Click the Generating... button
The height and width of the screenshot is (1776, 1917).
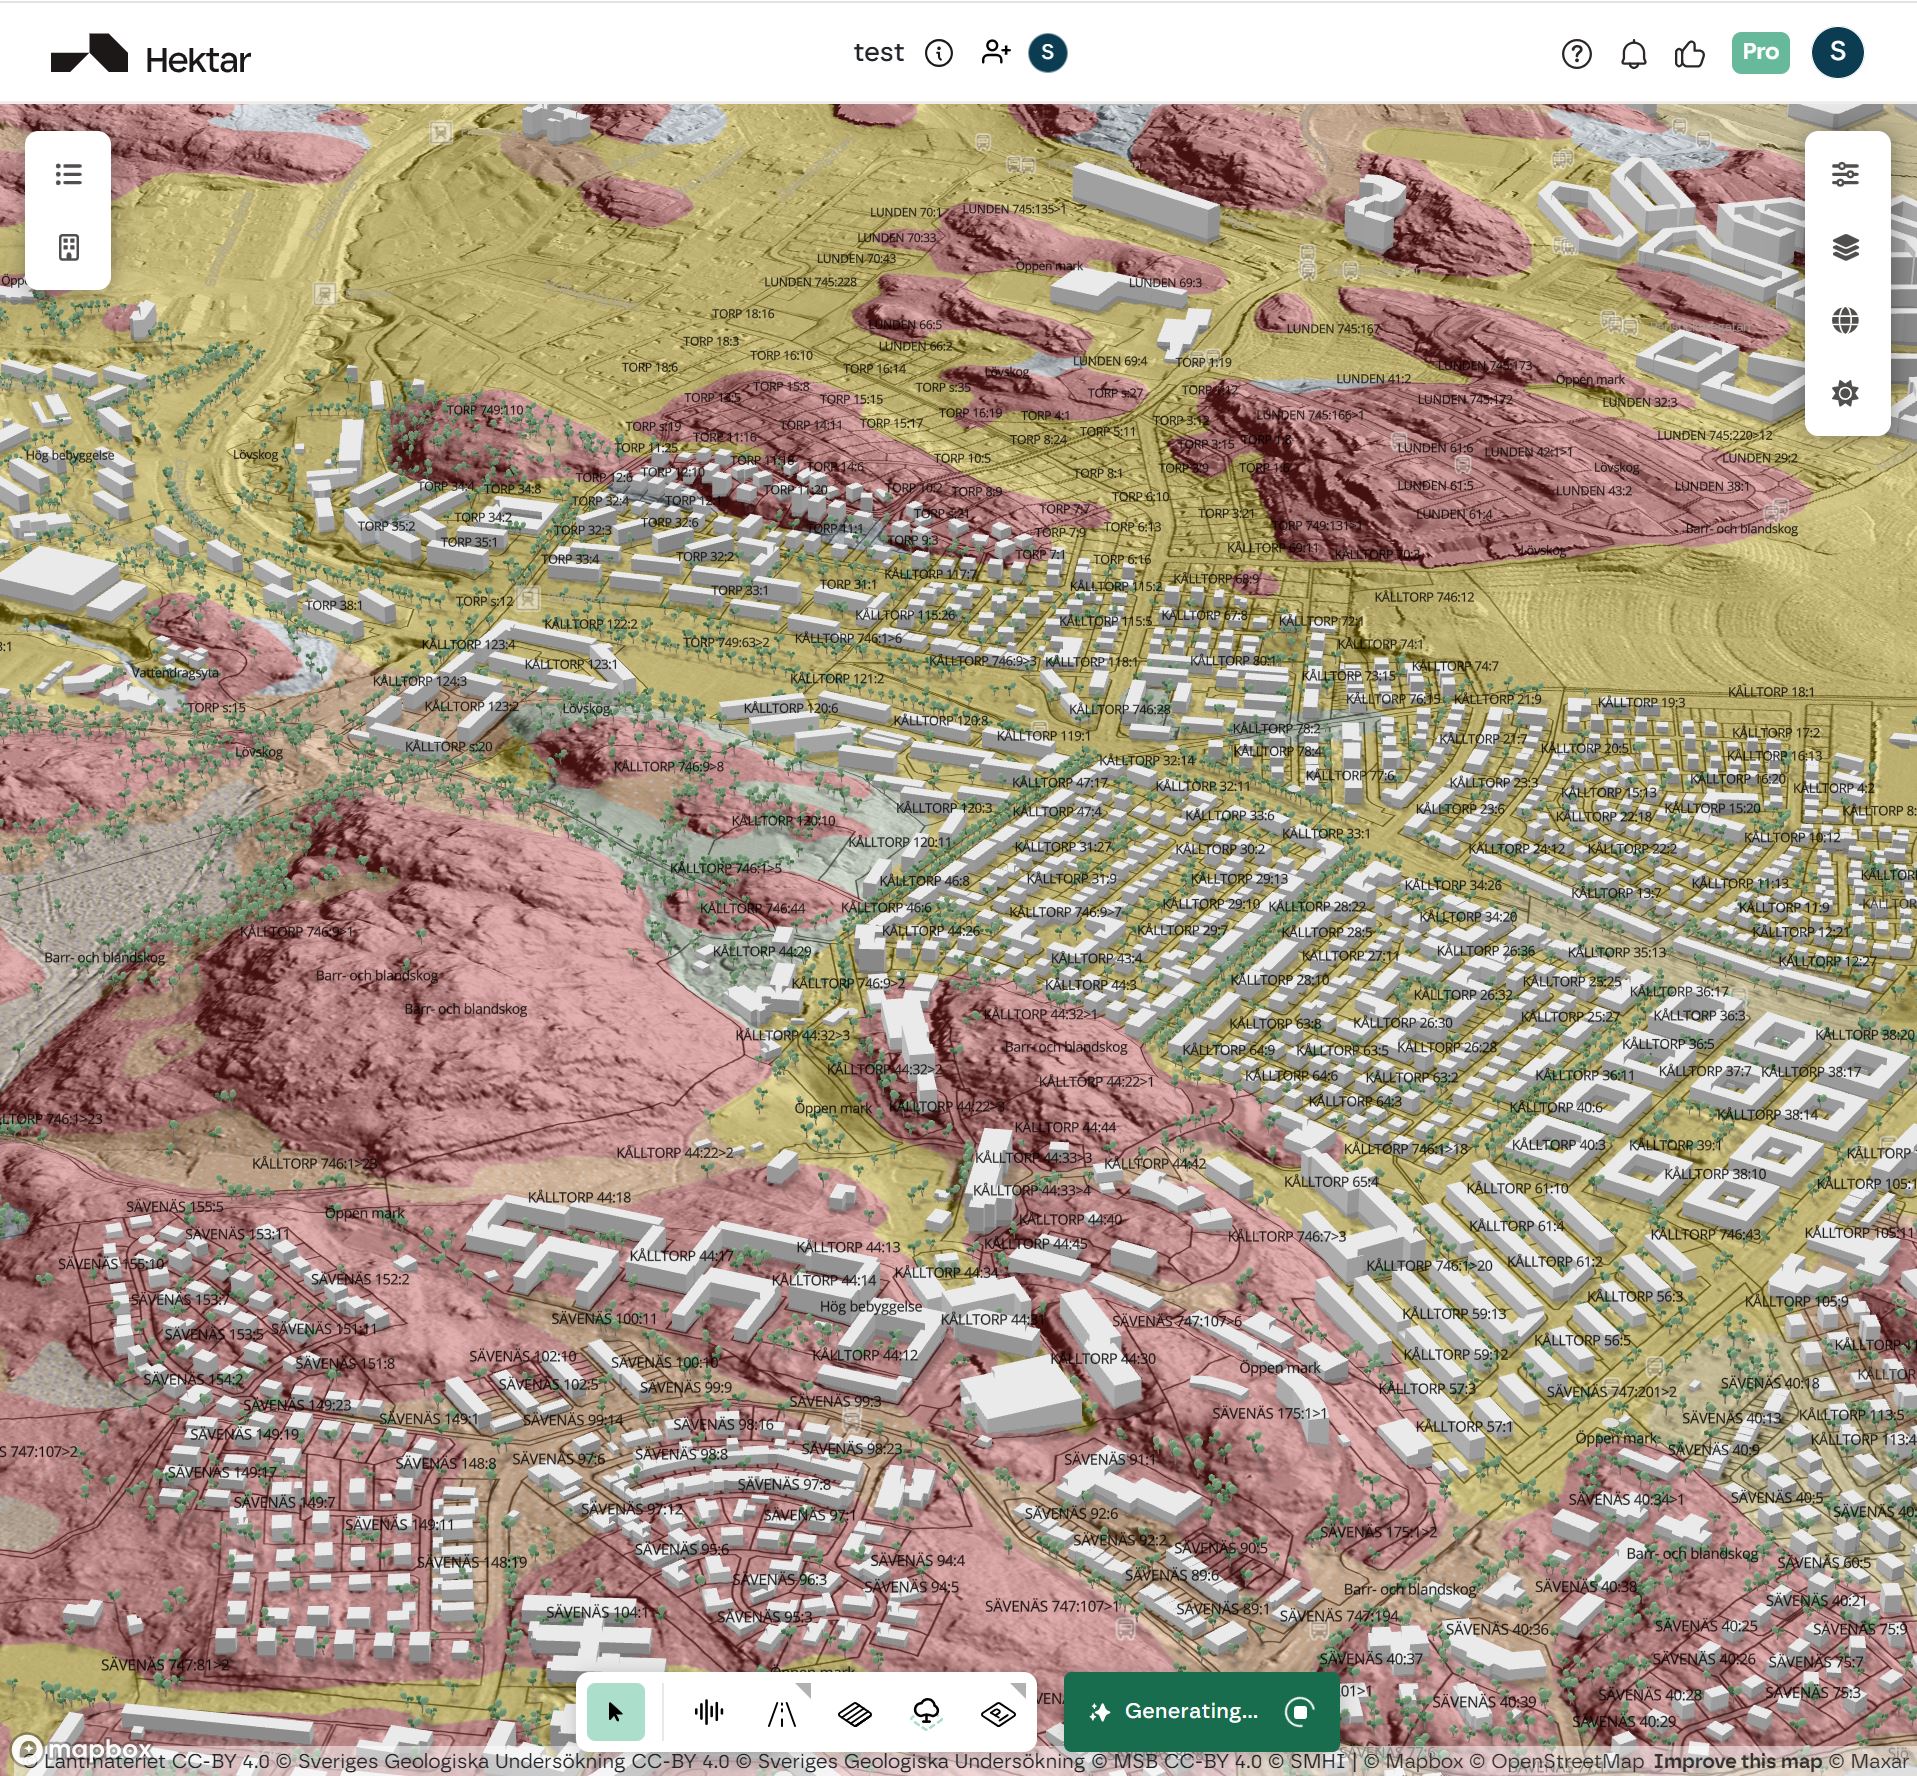tap(1201, 1712)
